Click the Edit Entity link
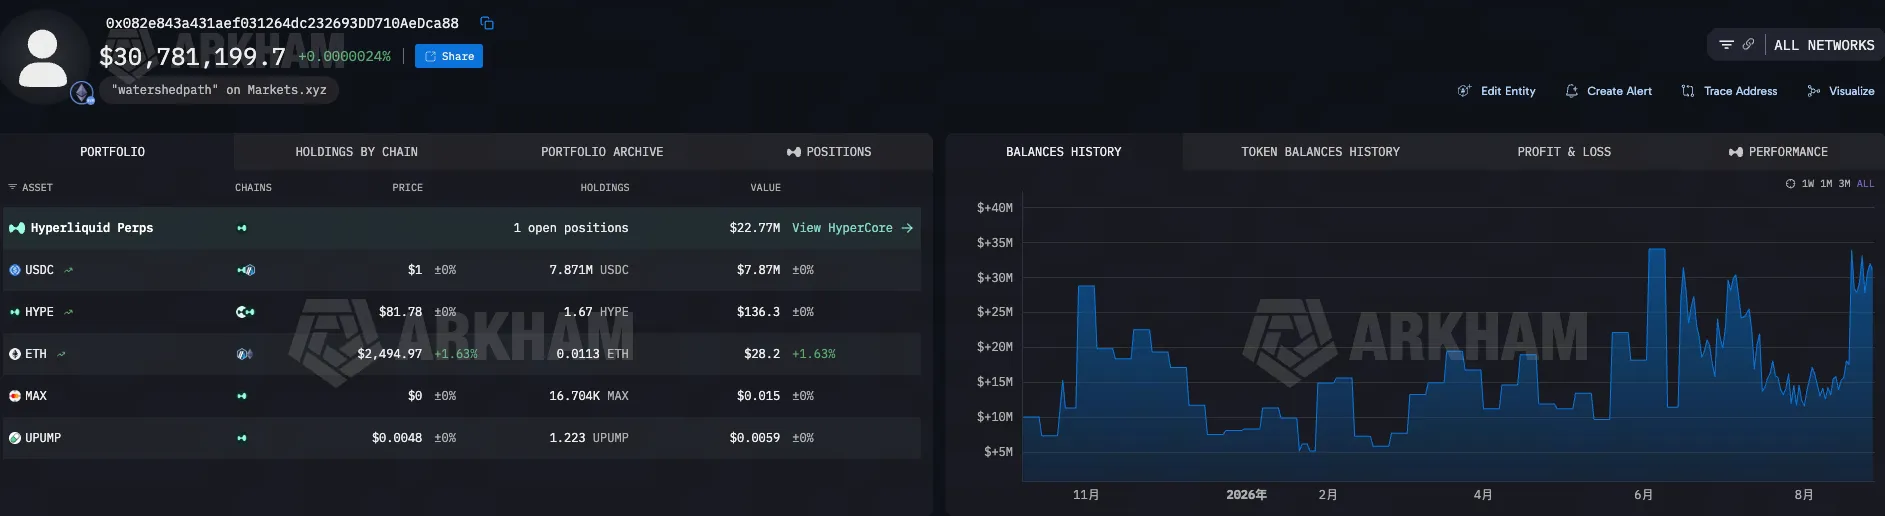Viewport: 1885px width, 516px height. (x=1508, y=91)
